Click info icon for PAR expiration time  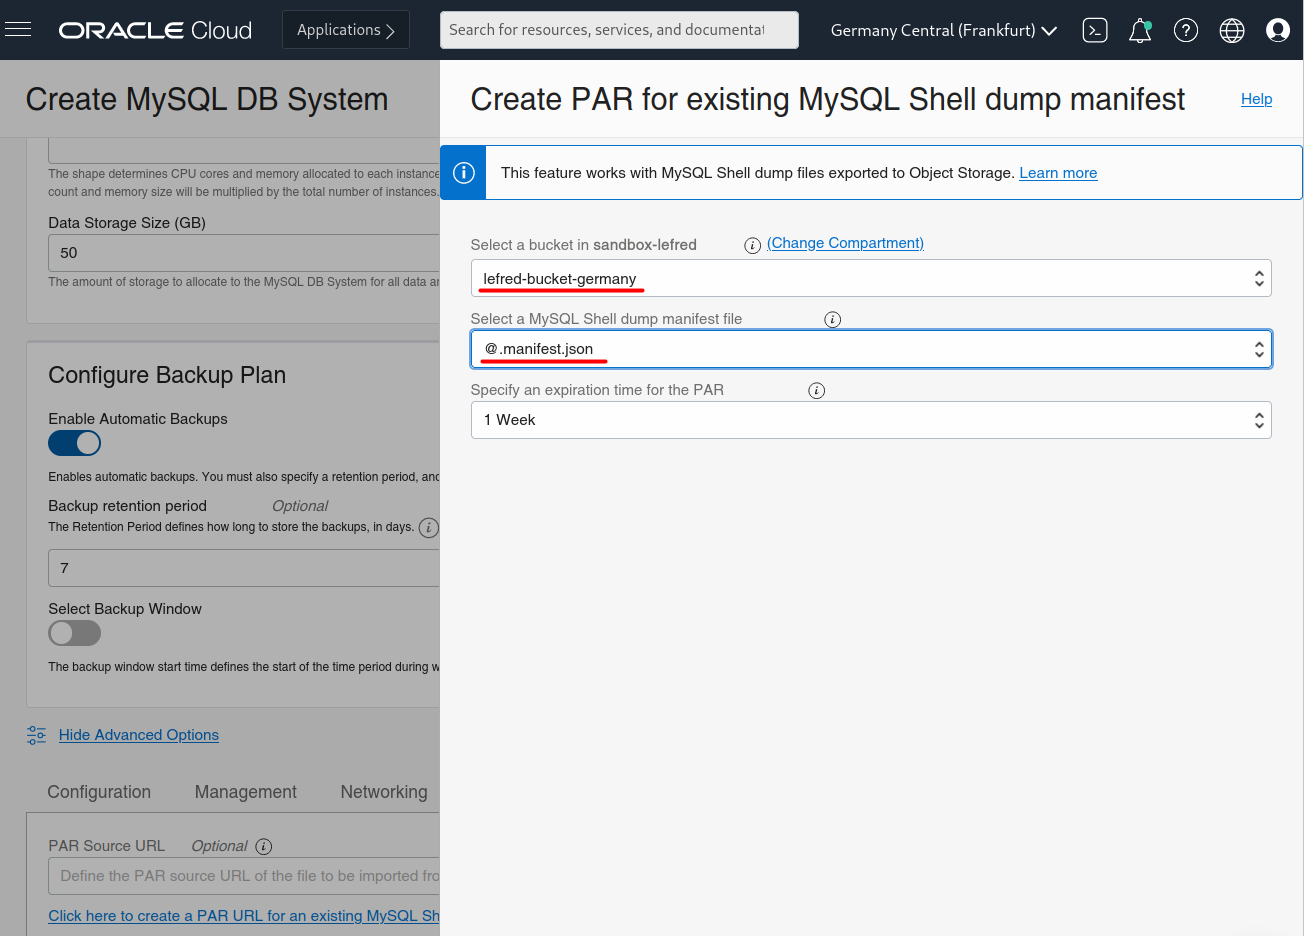[x=817, y=391]
